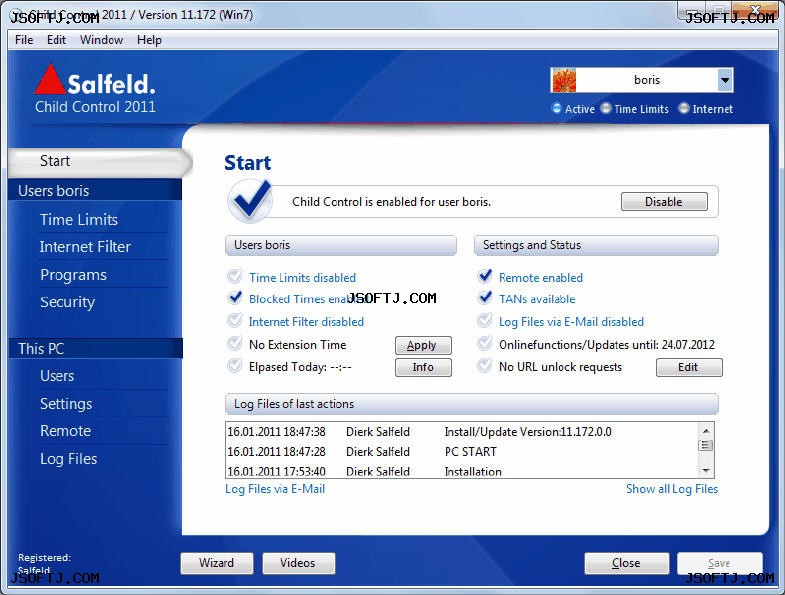Screen dimensions: 785x595
Task: Open the Edit menu
Action: click(56, 40)
